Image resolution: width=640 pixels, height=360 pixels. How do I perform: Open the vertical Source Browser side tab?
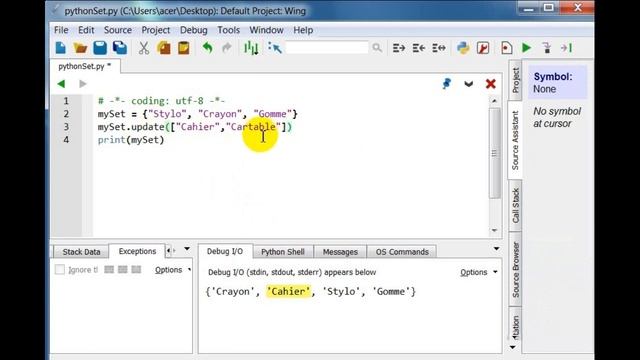click(x=515, y=270)
